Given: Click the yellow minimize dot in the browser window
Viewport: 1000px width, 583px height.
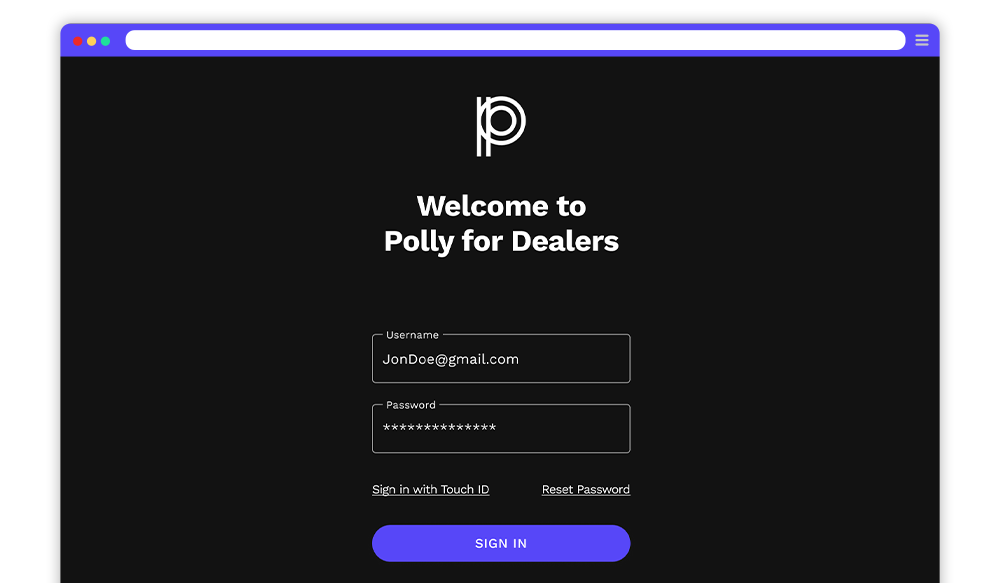Looking at the screenshot, I should click(x=92, y=41).
